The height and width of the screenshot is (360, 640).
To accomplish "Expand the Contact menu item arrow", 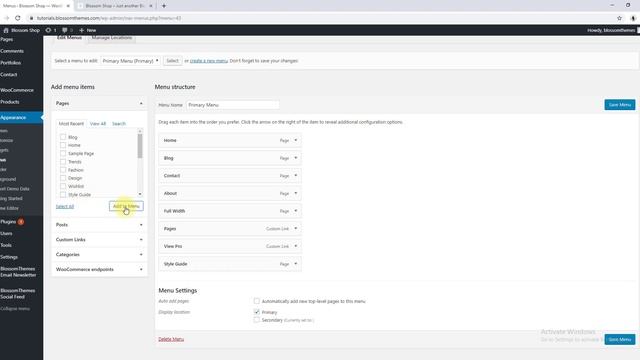I will point(296,176).
